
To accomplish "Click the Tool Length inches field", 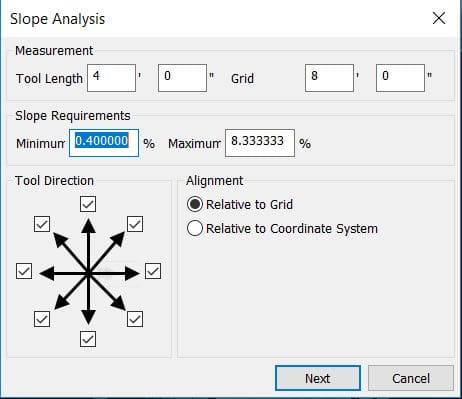I will click(x=182, y=78).
